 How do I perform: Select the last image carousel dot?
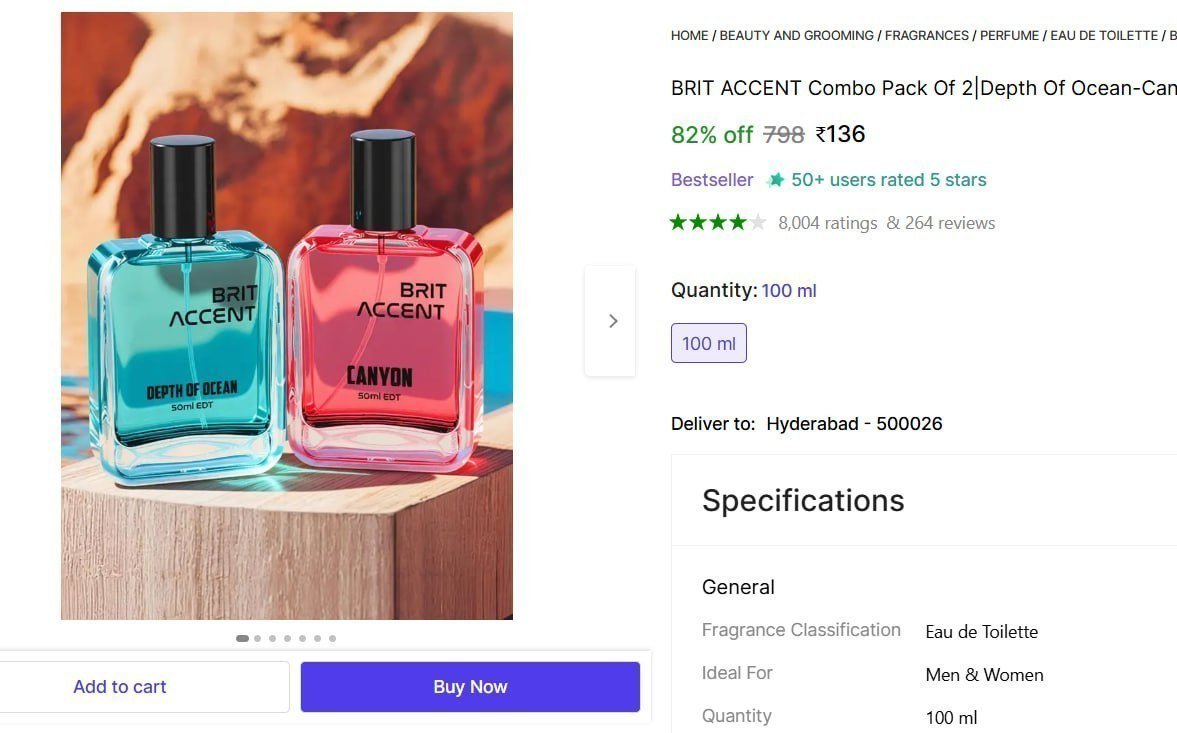click(332, 638)
